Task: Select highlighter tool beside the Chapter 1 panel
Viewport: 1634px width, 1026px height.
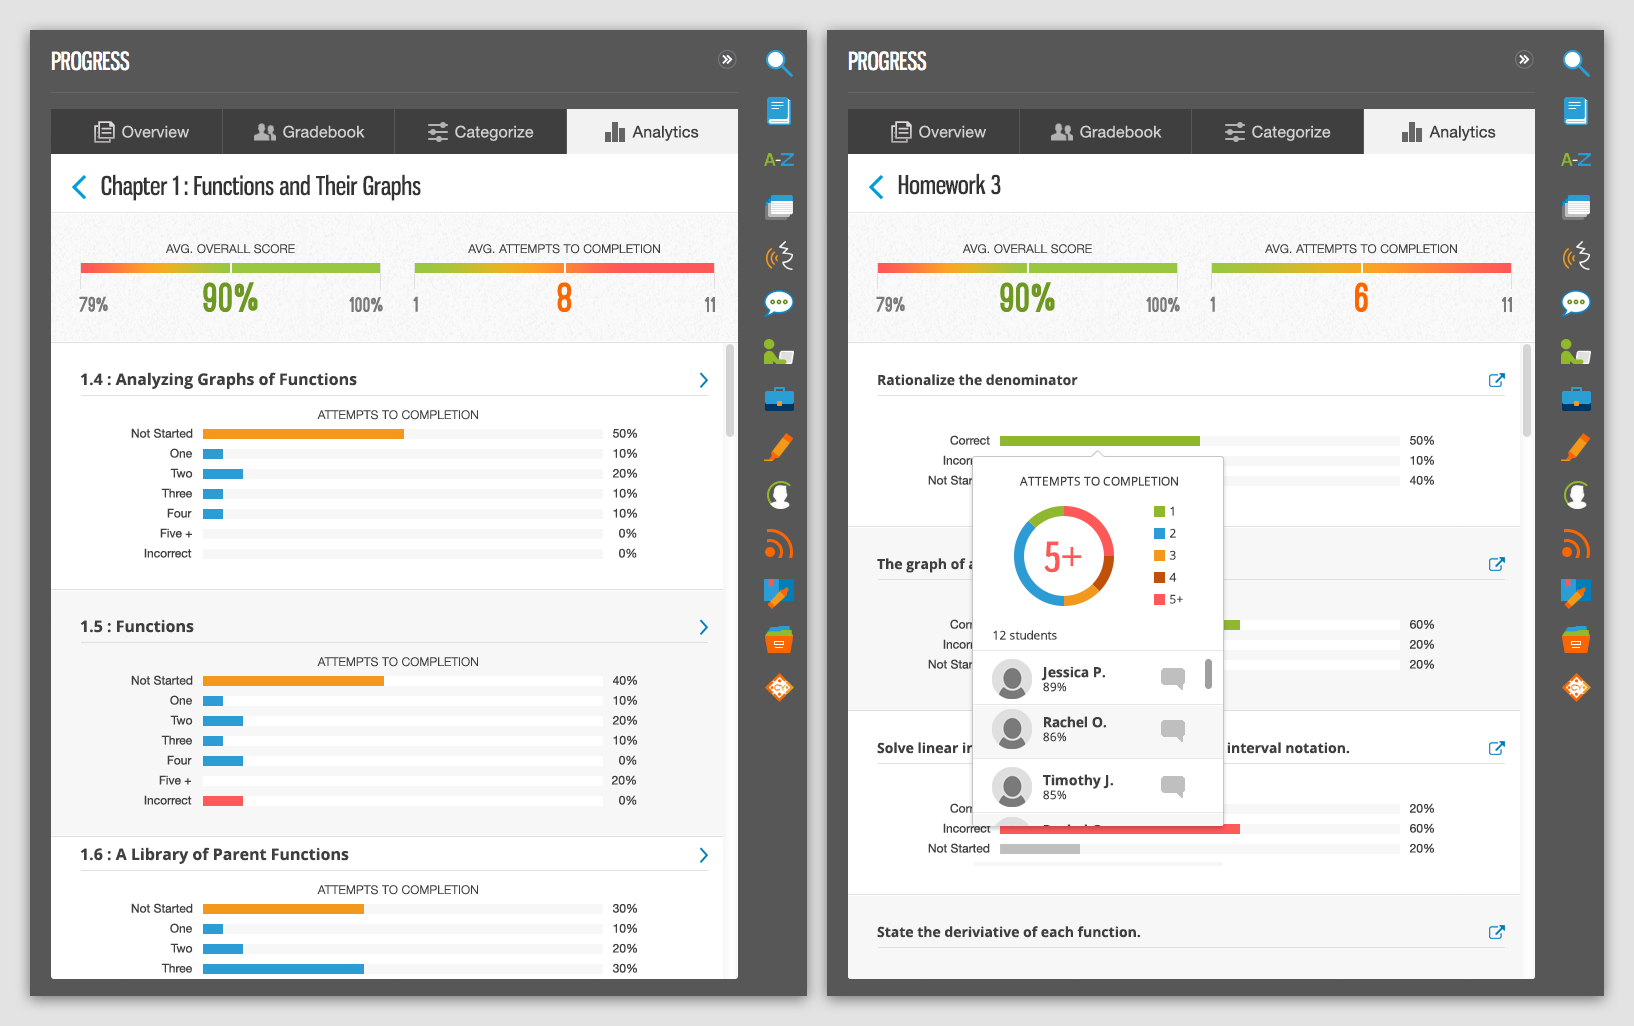Action: click(x=778, y=447)
